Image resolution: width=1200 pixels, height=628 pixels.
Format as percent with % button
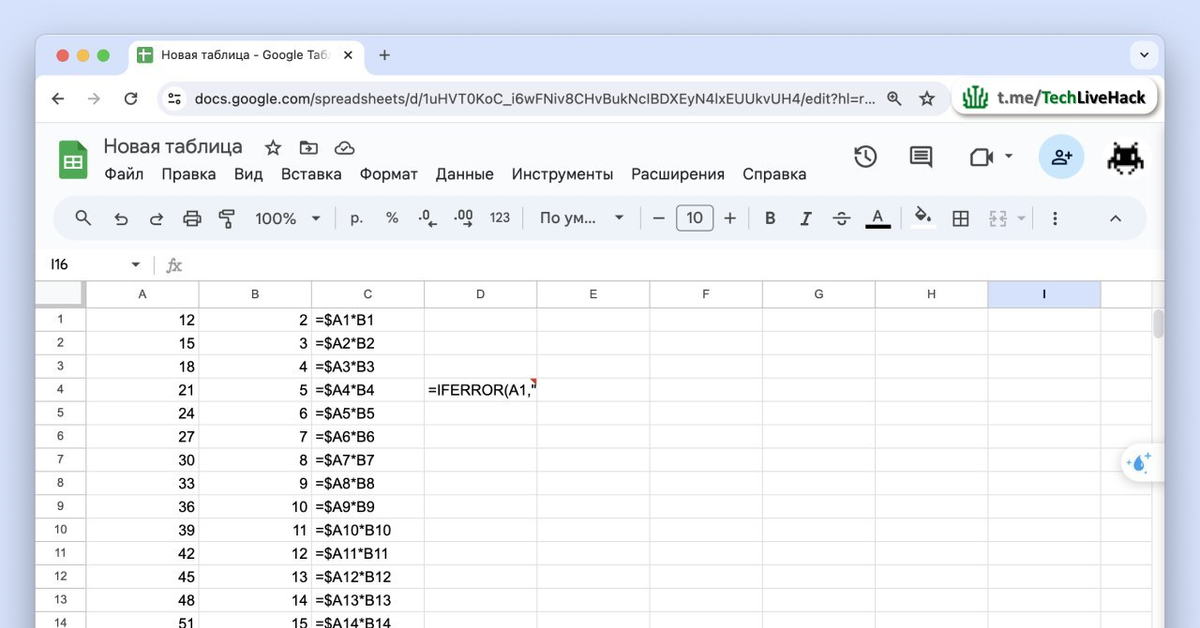point(392,218)
